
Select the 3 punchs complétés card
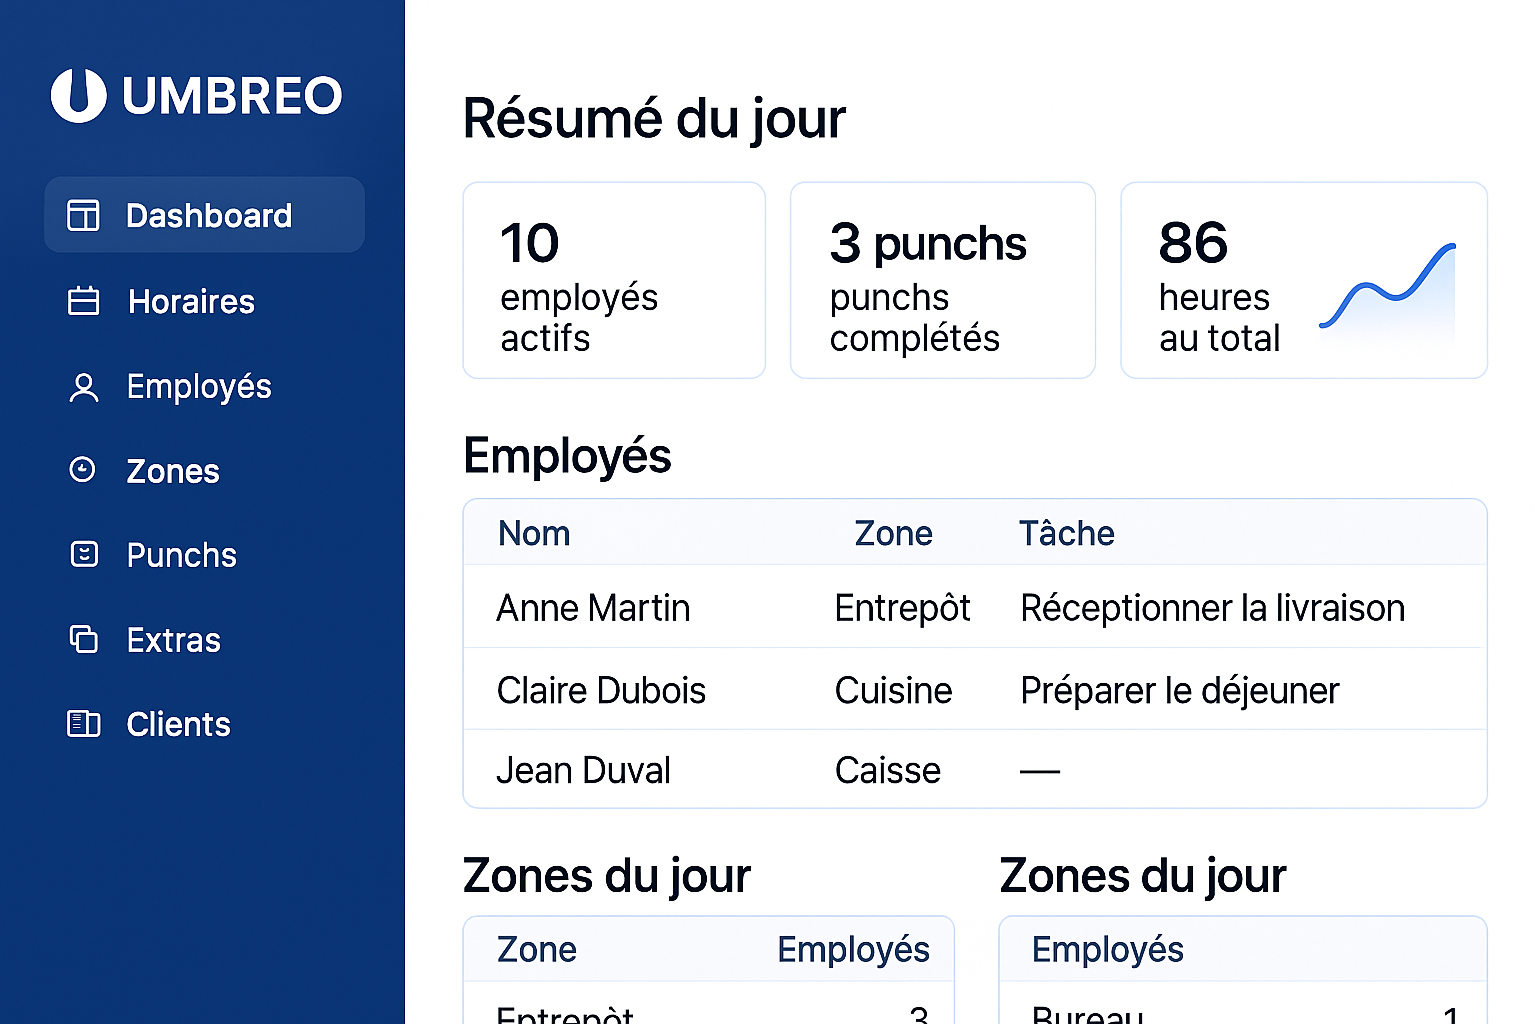[x=942, y=280]
